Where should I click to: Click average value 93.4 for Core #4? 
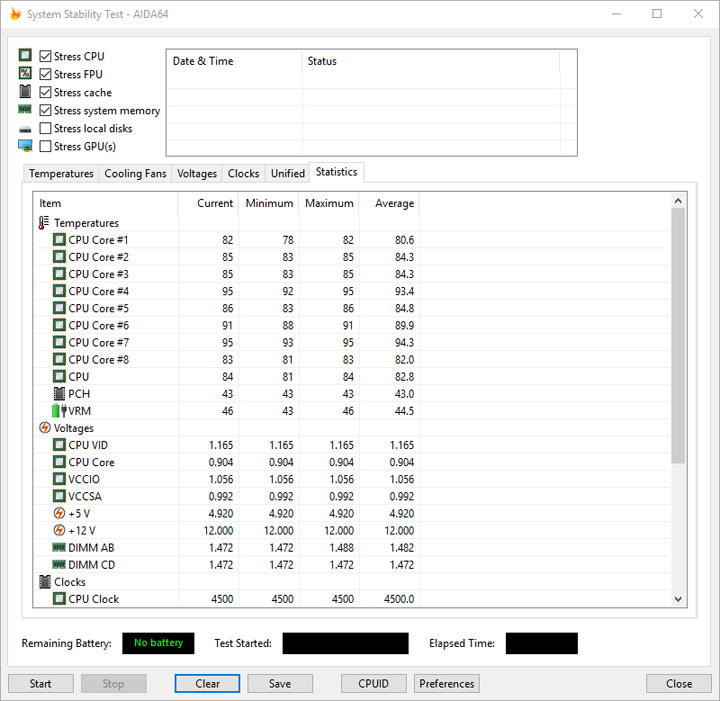(x=404, y=291)
